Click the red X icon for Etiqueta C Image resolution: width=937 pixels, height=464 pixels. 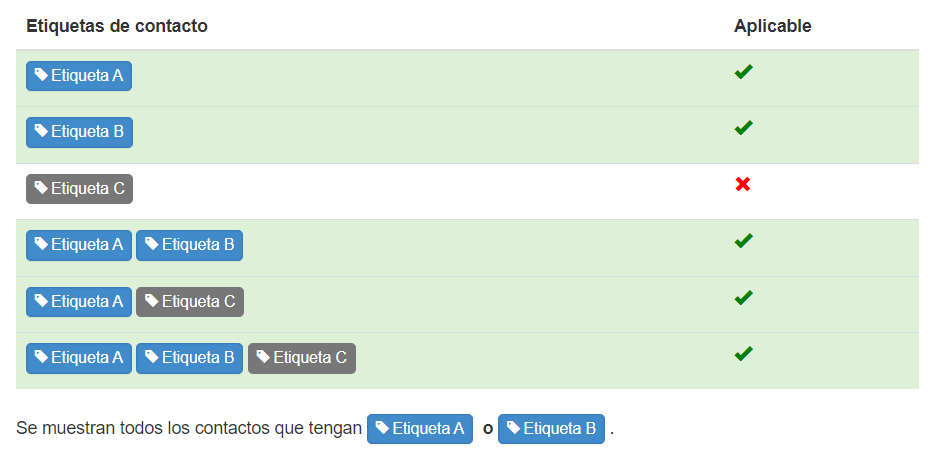pyautogui.click(x=743, y=185)
